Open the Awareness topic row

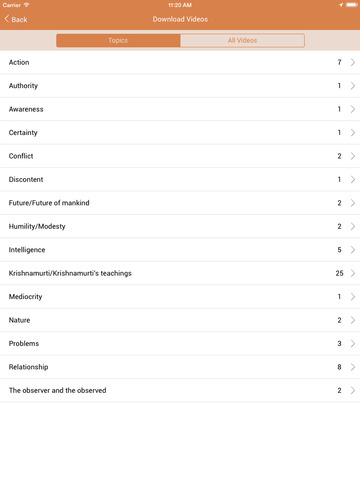(x=180, y=109)
